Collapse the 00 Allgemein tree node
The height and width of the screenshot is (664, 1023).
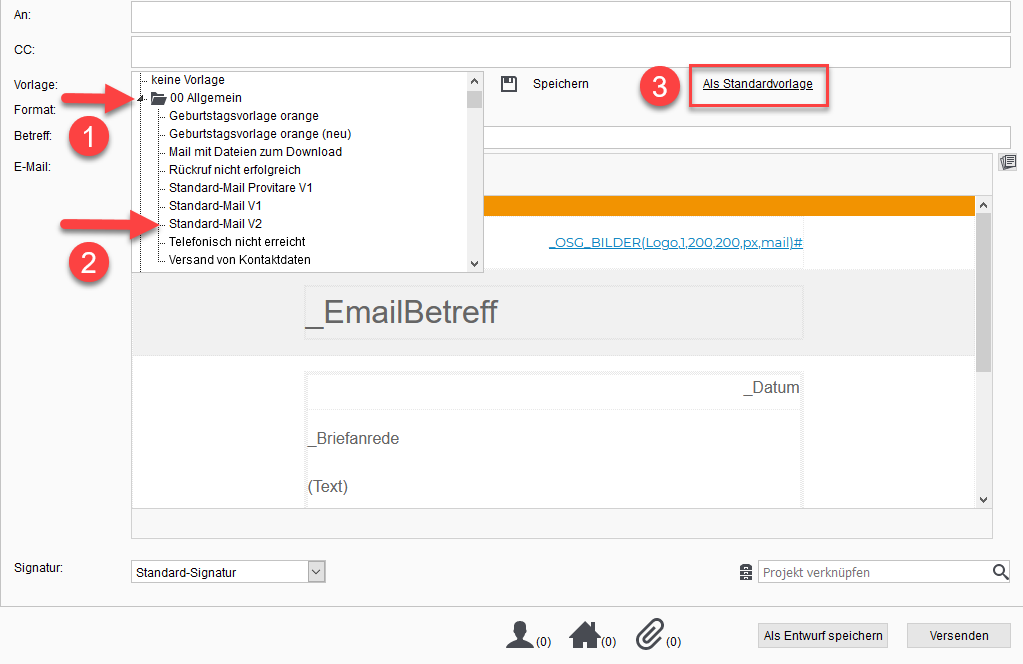coord(142,99)
